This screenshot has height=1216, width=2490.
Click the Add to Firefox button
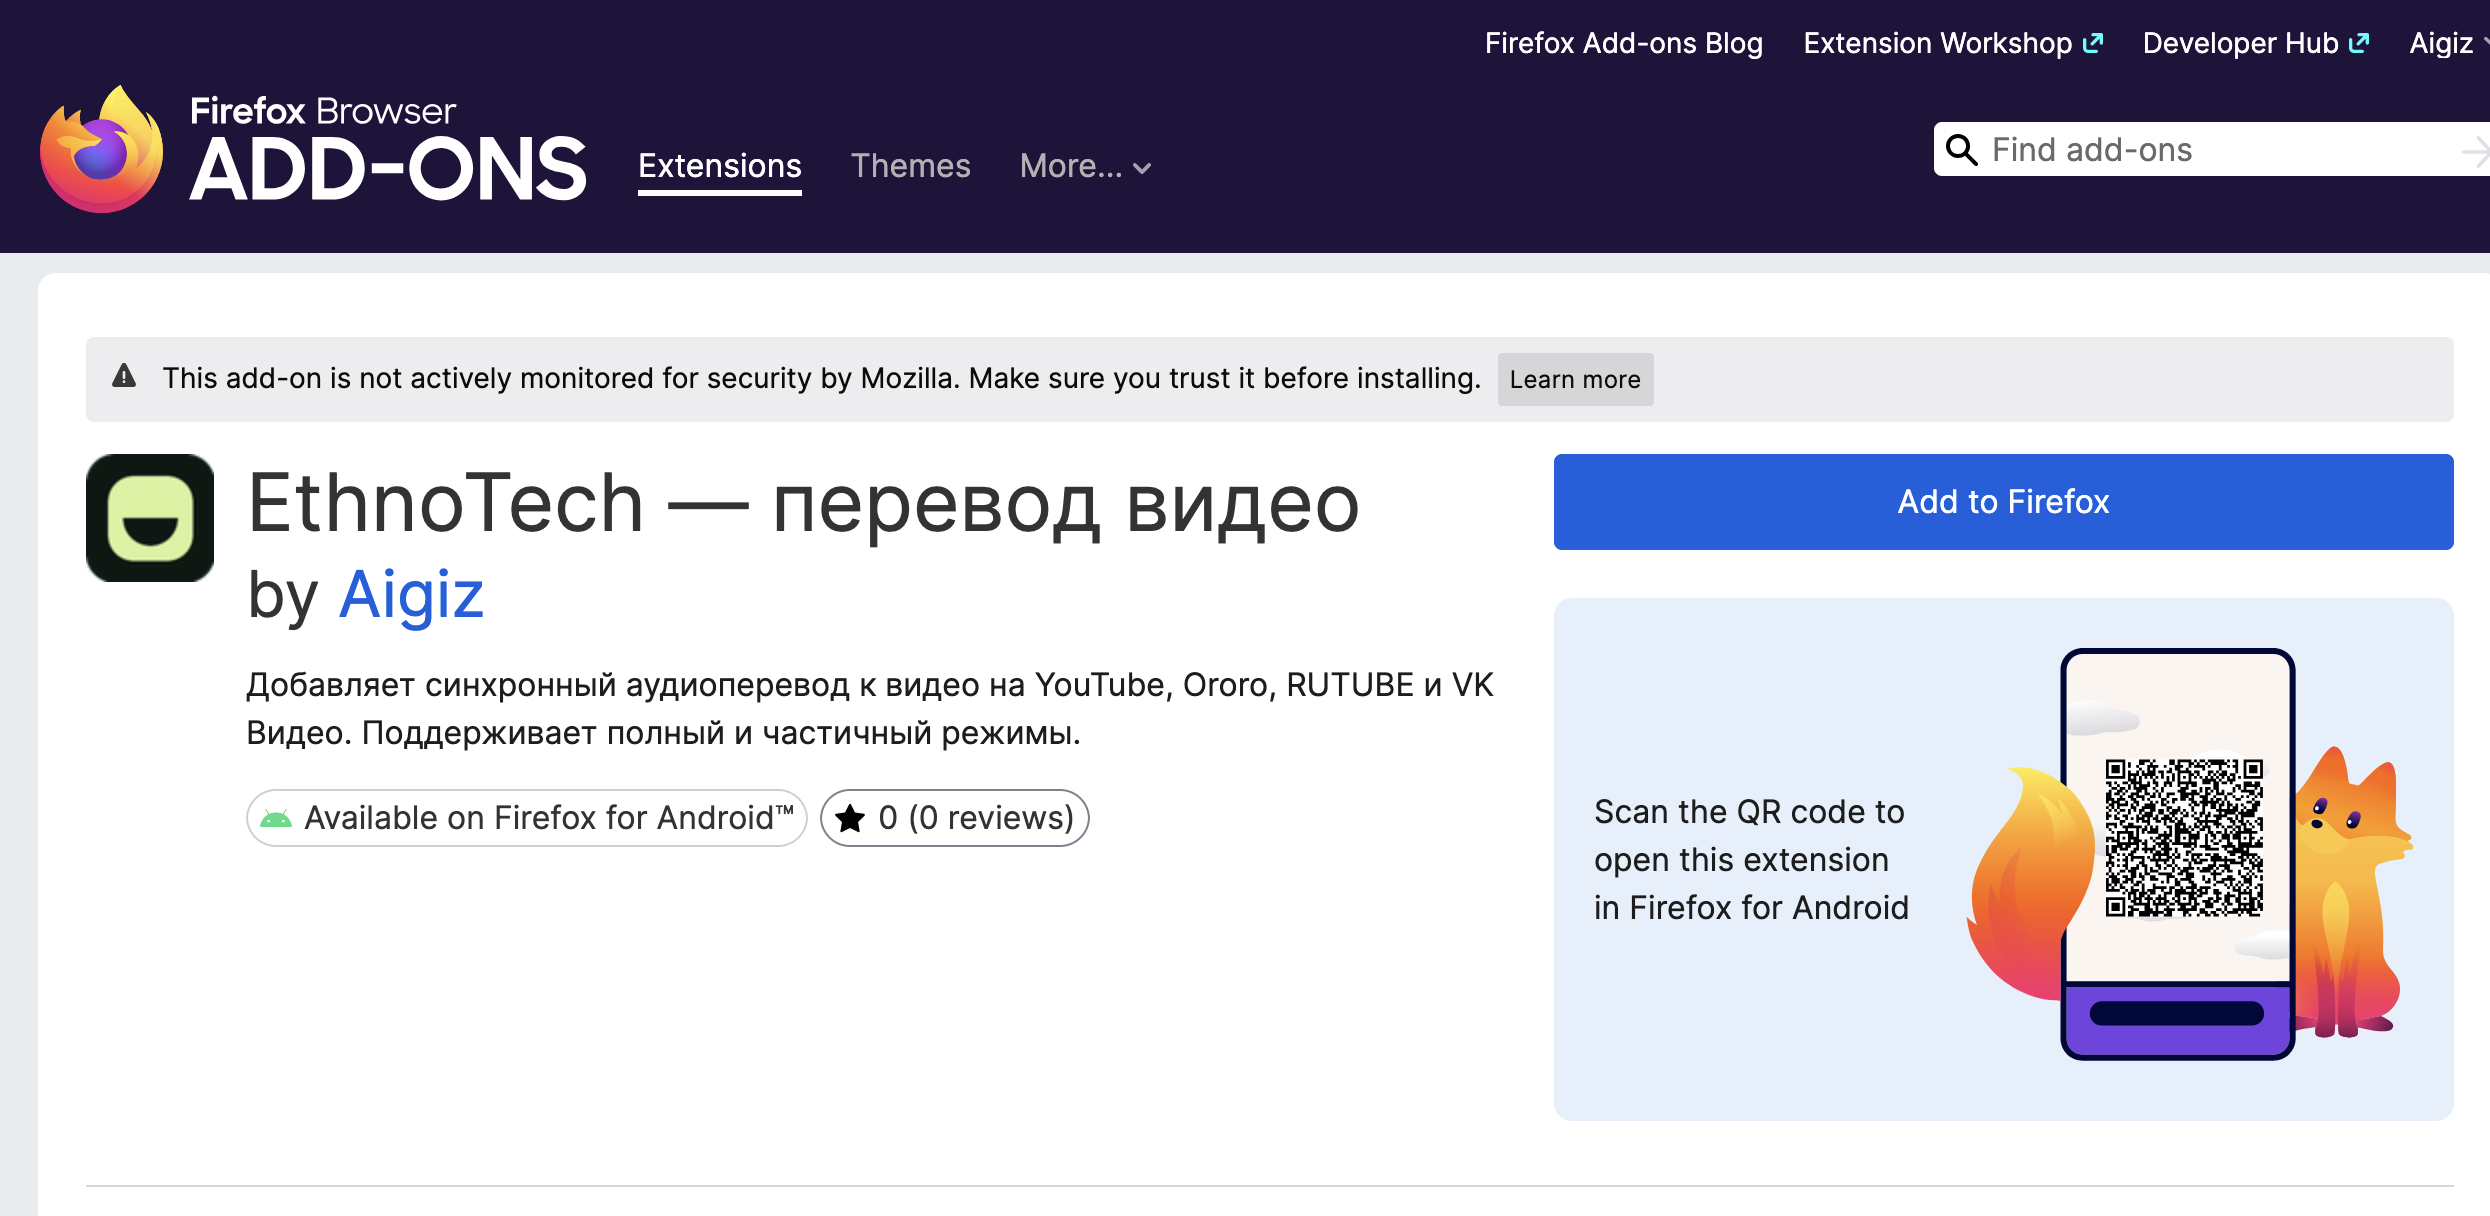[x=2003, y=502]
